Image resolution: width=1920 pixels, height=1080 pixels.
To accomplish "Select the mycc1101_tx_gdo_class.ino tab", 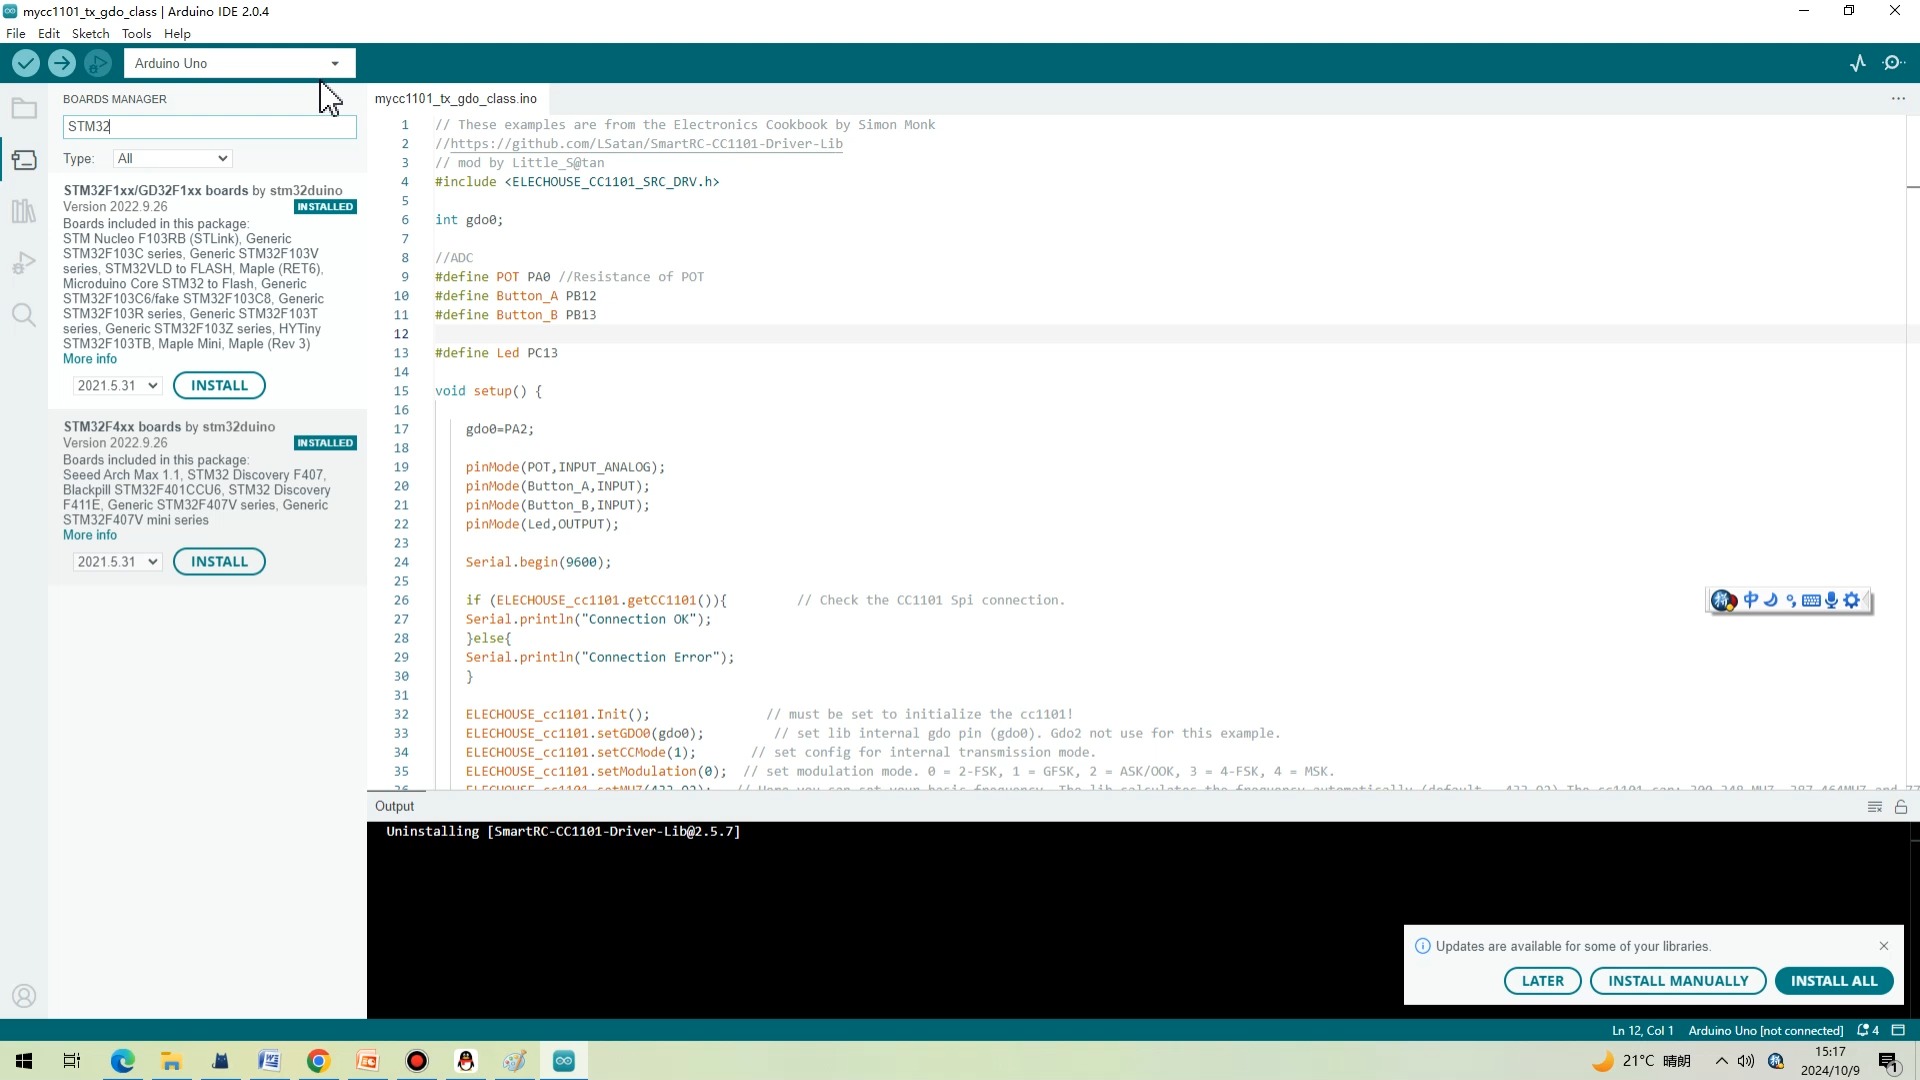I will (455, 98).
